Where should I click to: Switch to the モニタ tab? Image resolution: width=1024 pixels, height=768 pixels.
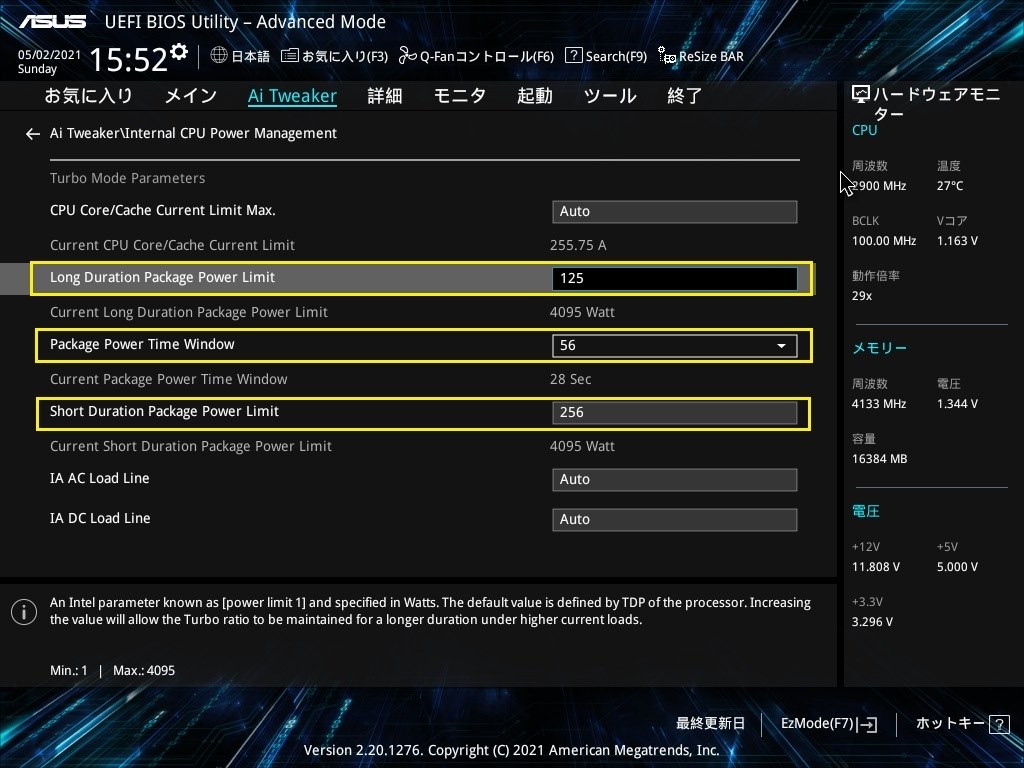(460, 96)
